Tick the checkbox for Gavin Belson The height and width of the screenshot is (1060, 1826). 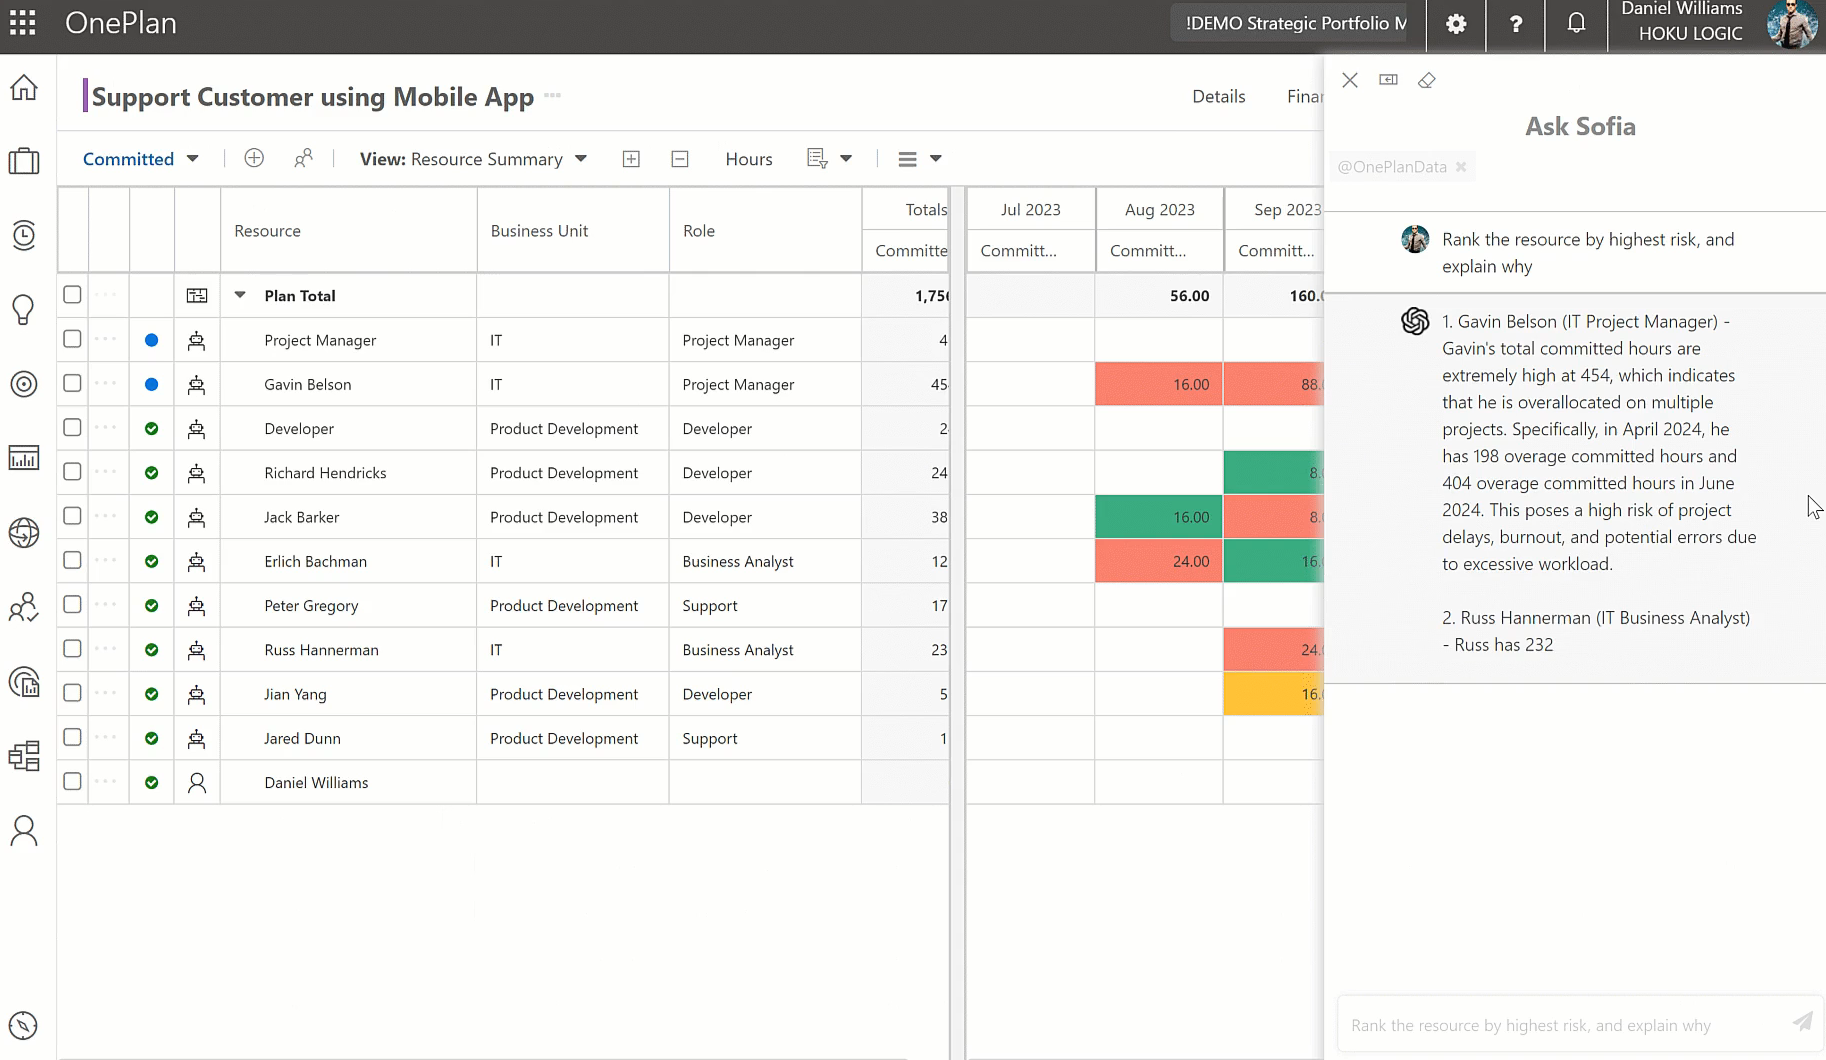(x=72, y=383)
